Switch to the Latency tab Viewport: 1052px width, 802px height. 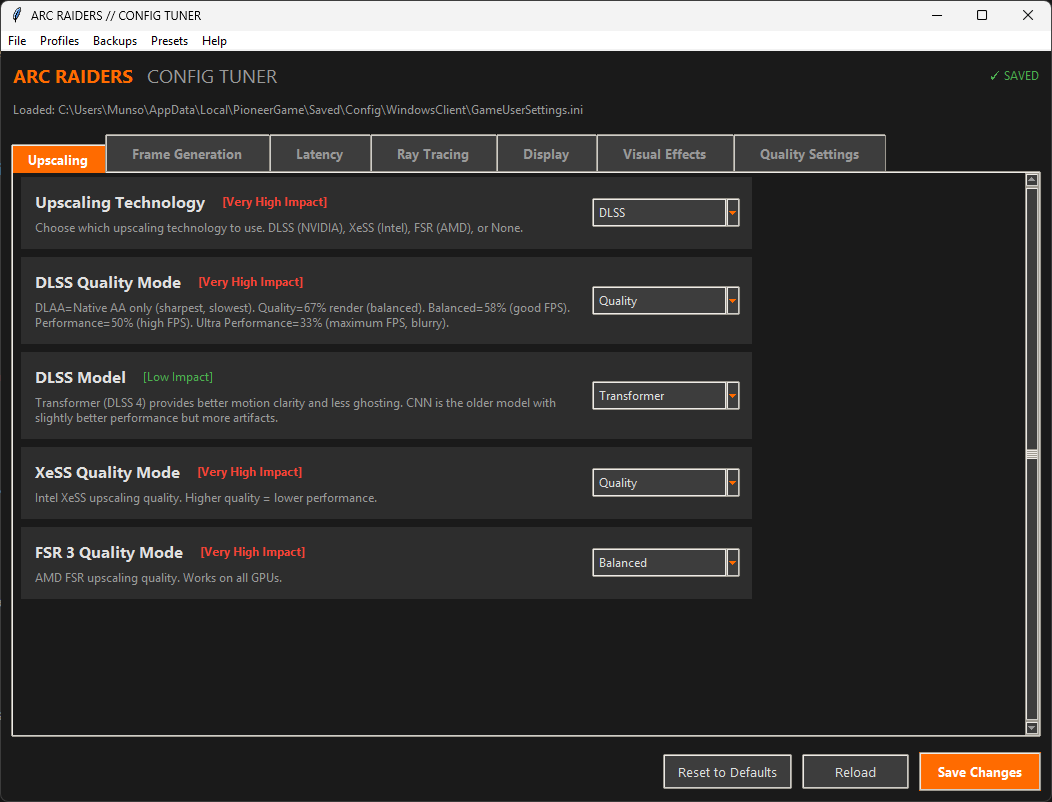320,153
